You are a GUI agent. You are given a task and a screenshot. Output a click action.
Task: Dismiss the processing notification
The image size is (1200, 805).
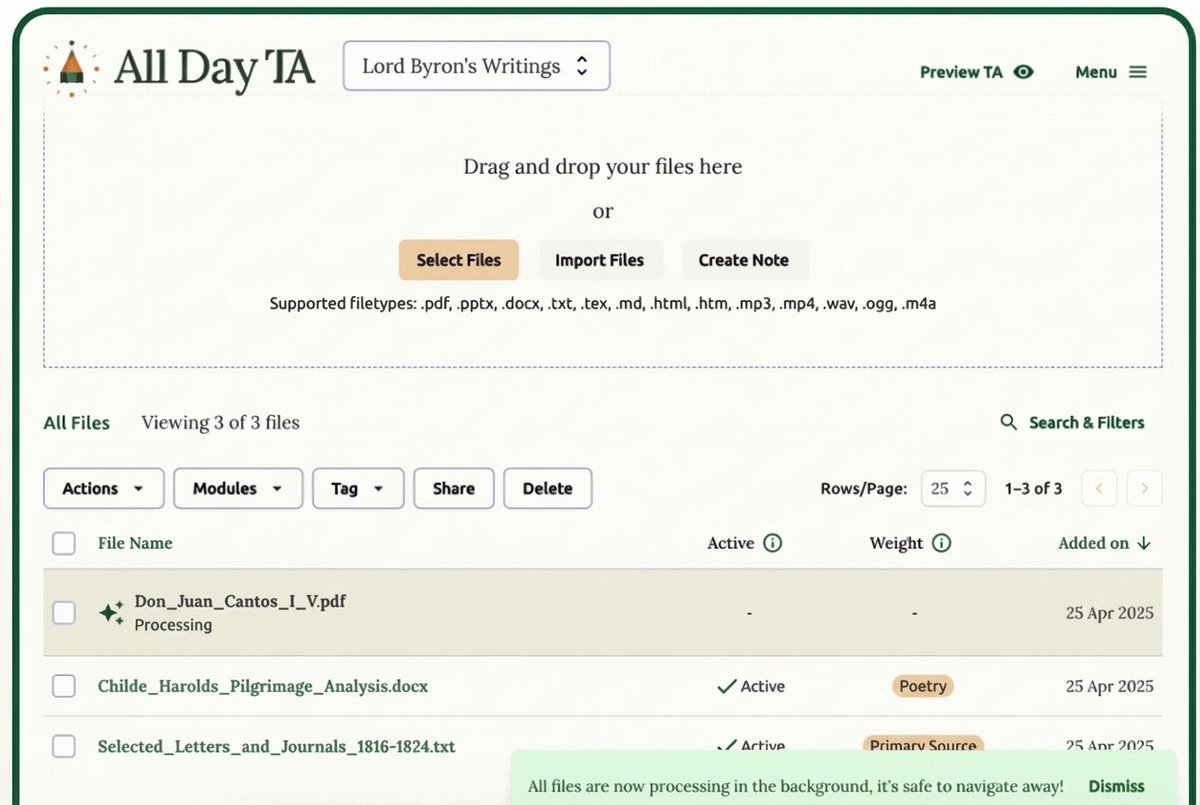pos(1116,786)
